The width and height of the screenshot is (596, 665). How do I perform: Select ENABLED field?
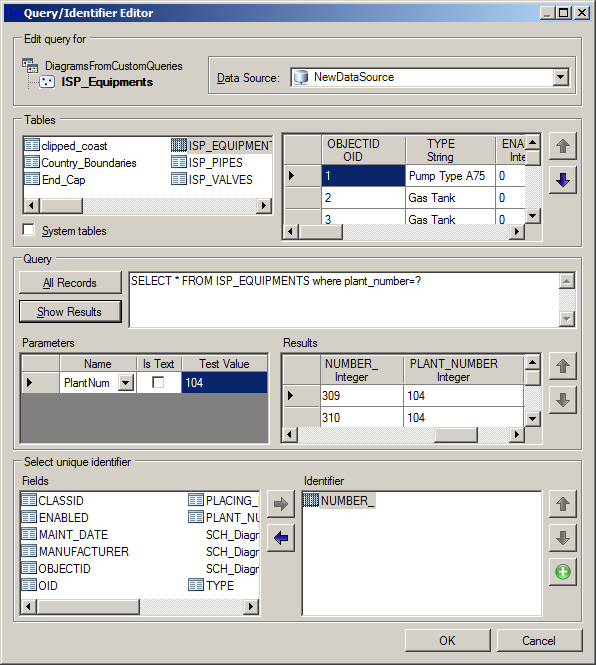[55, 517]
